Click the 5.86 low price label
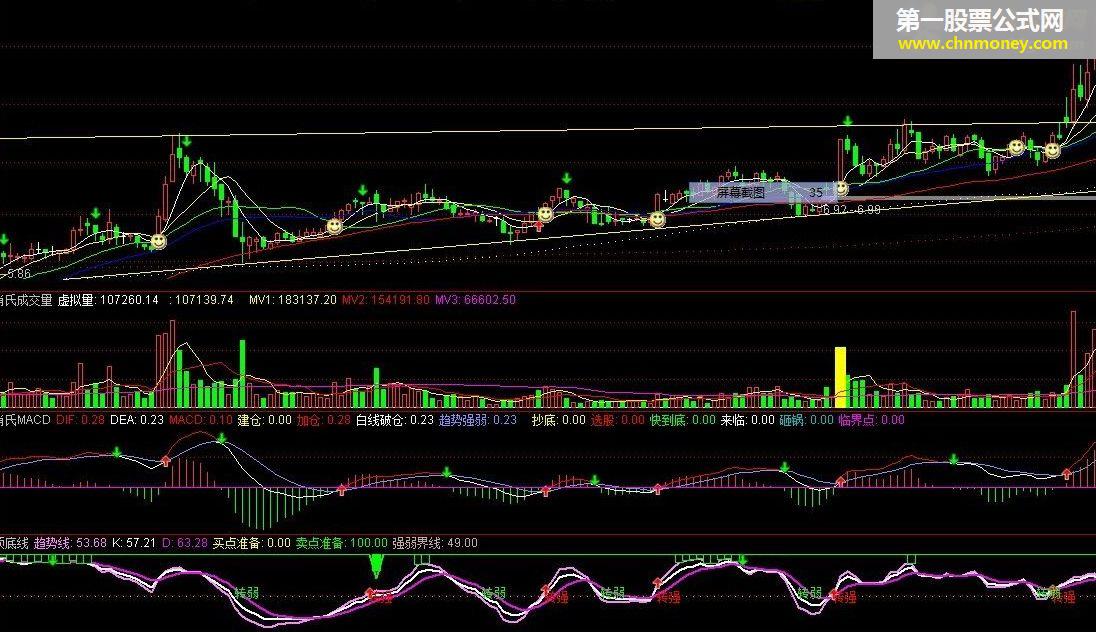Image resolution: width=1096 pixels, height=632 pixels. coord(17,273)
